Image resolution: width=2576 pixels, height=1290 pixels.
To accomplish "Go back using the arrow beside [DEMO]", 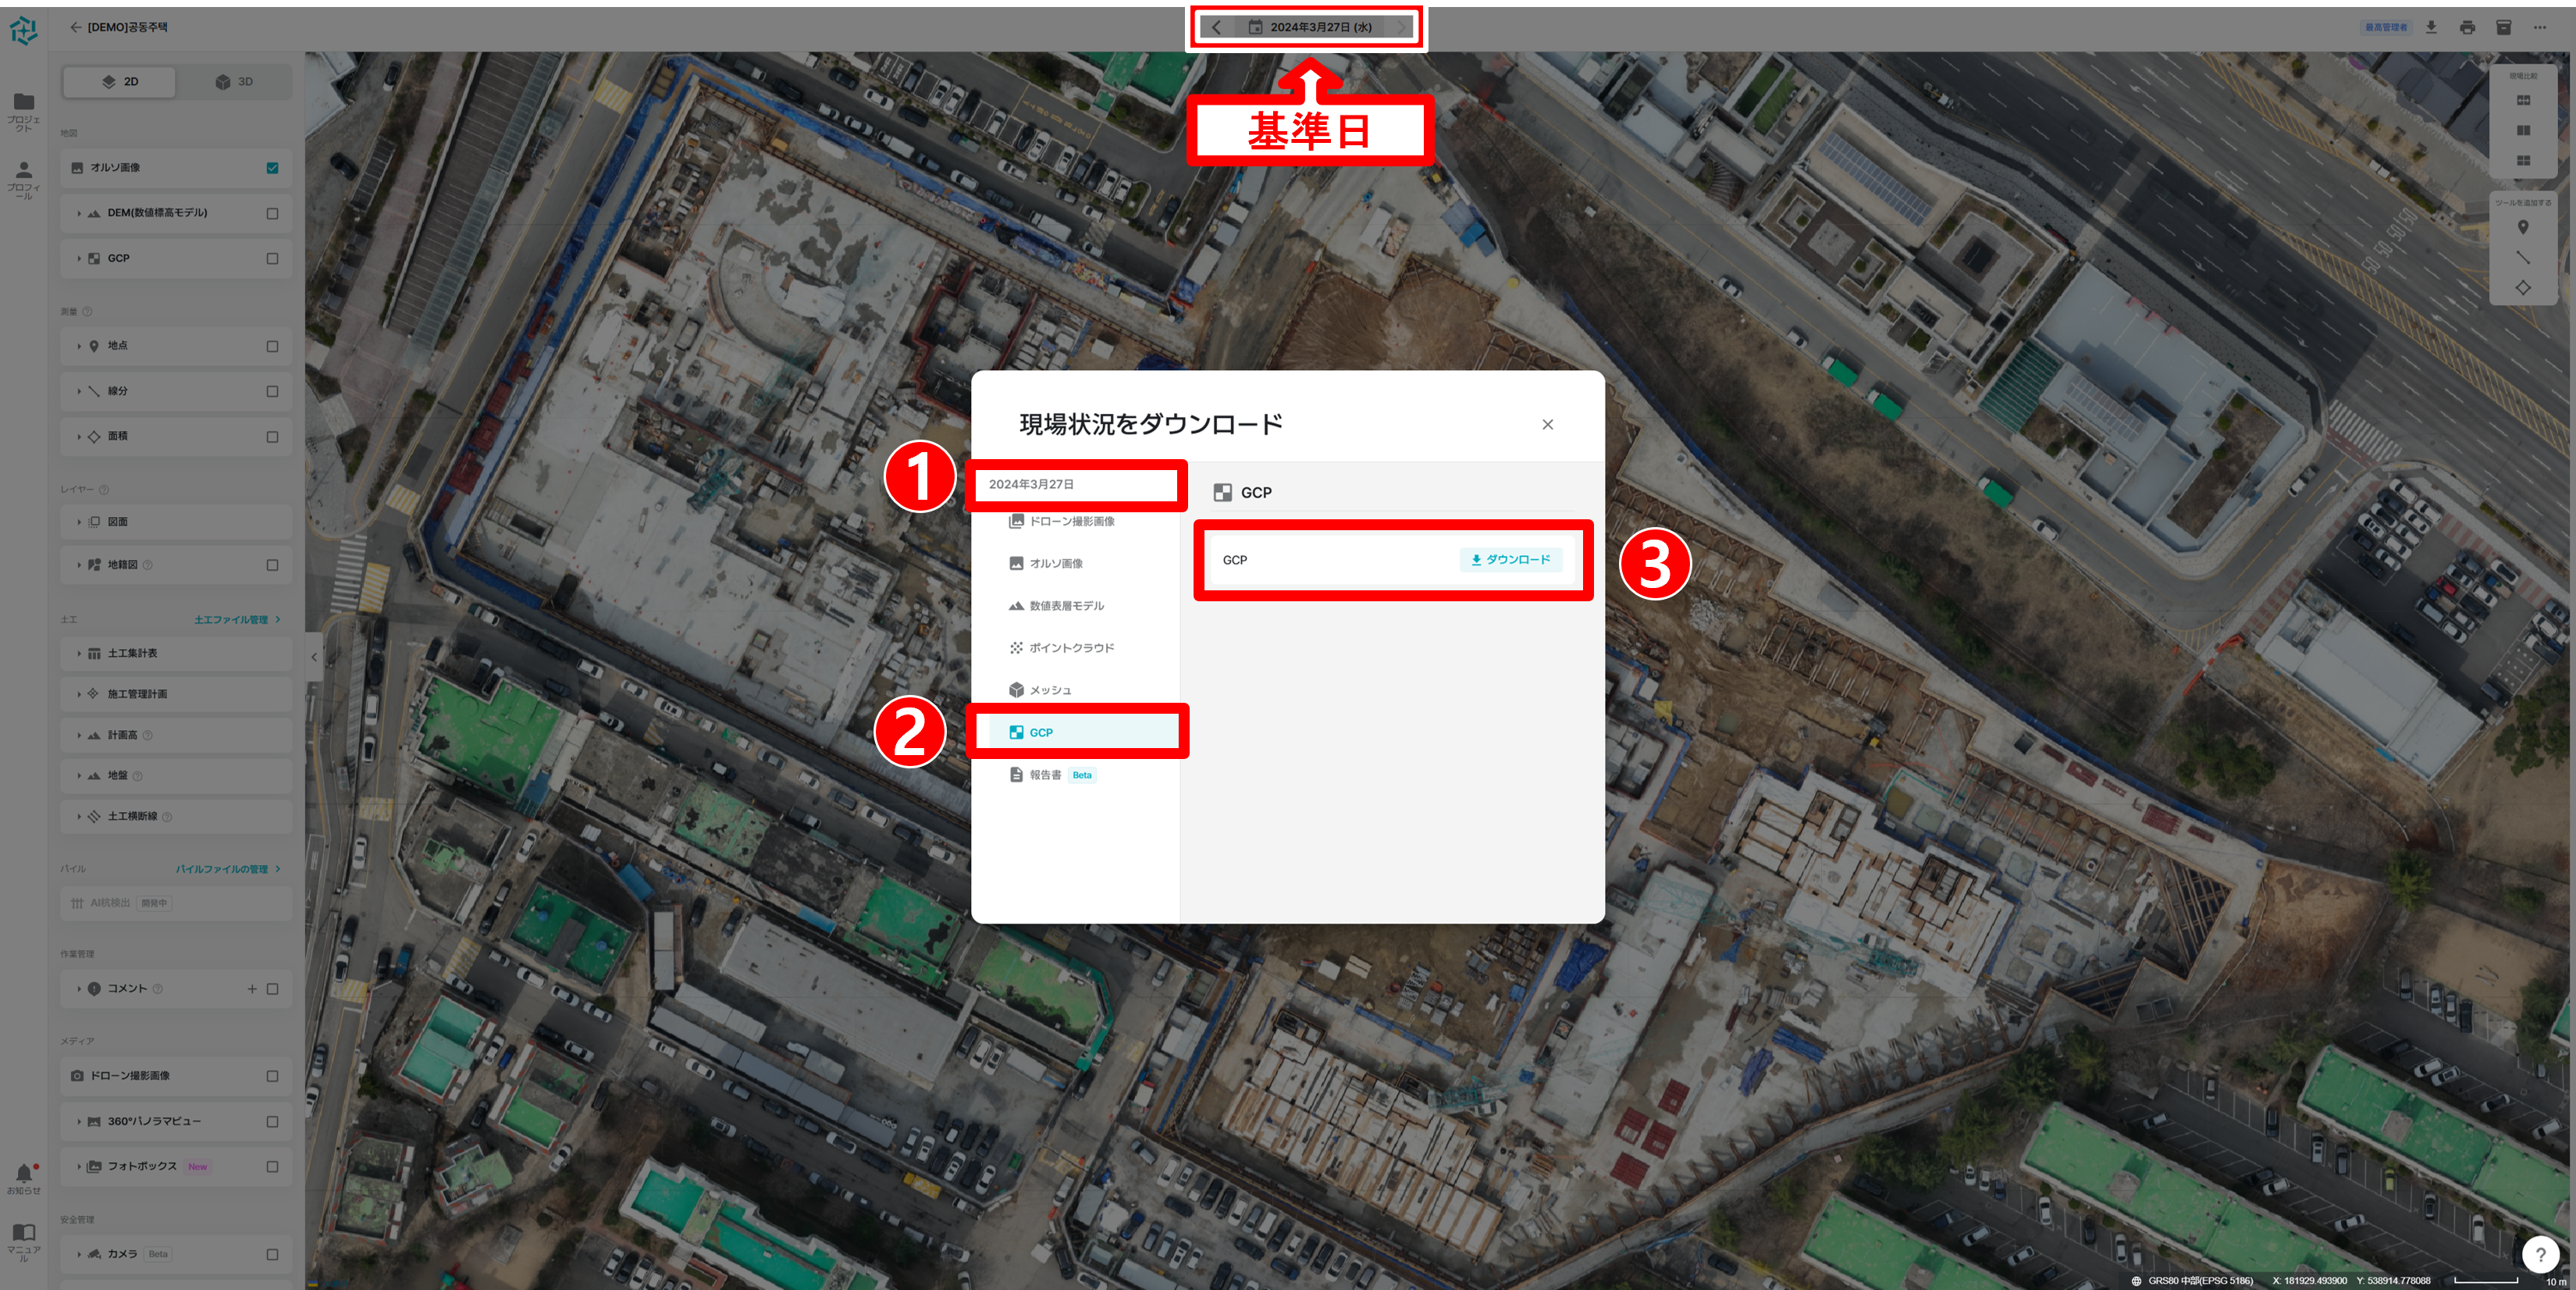I will [x=75, y=27].
